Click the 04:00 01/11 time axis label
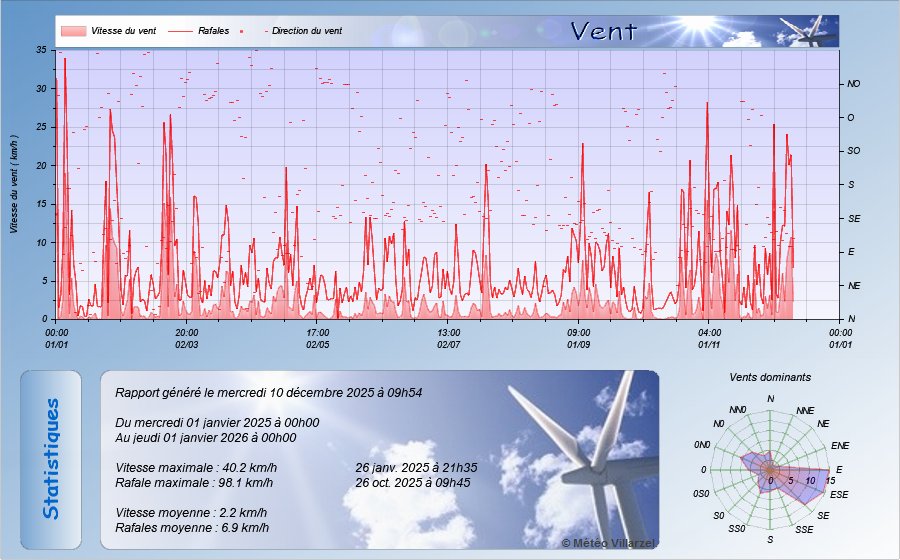Image resolution: width=900 pixels, height=560 pixels. coord(709,338)
